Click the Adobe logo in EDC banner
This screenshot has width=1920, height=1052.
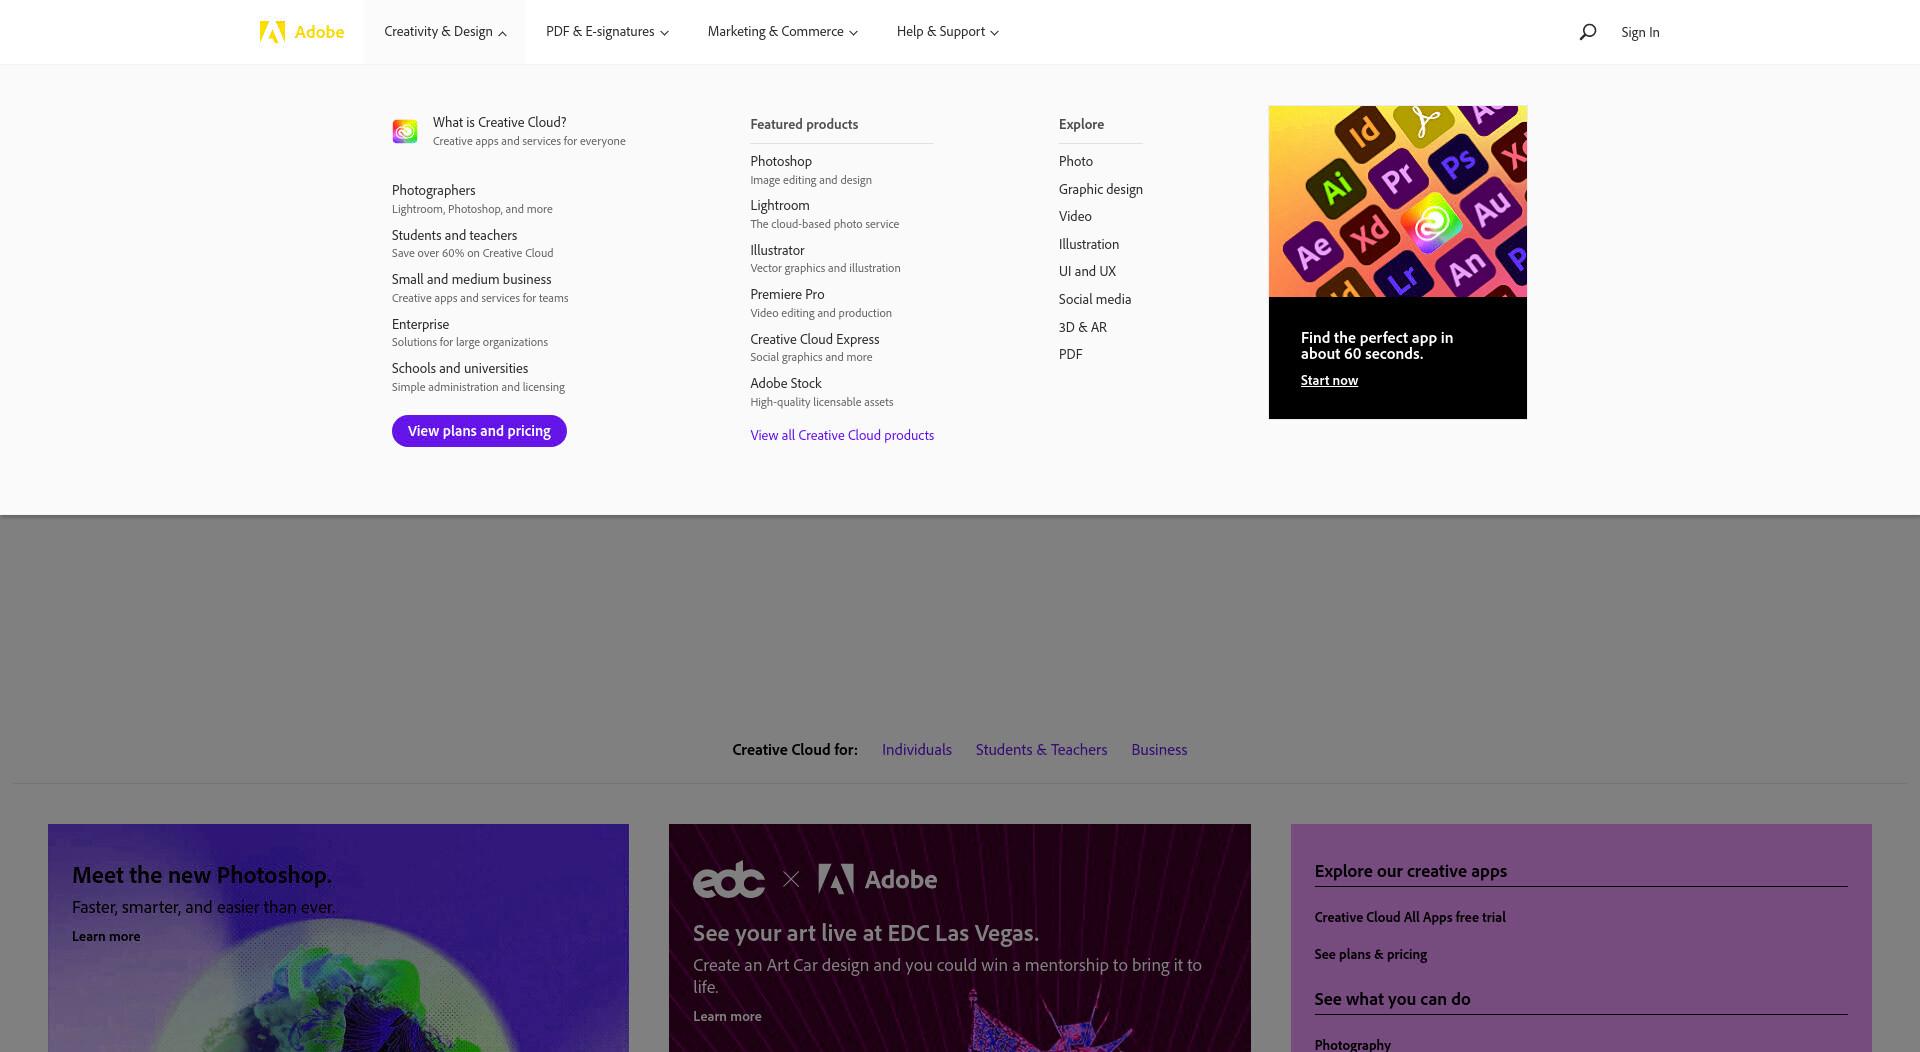(x=877, y=879)
